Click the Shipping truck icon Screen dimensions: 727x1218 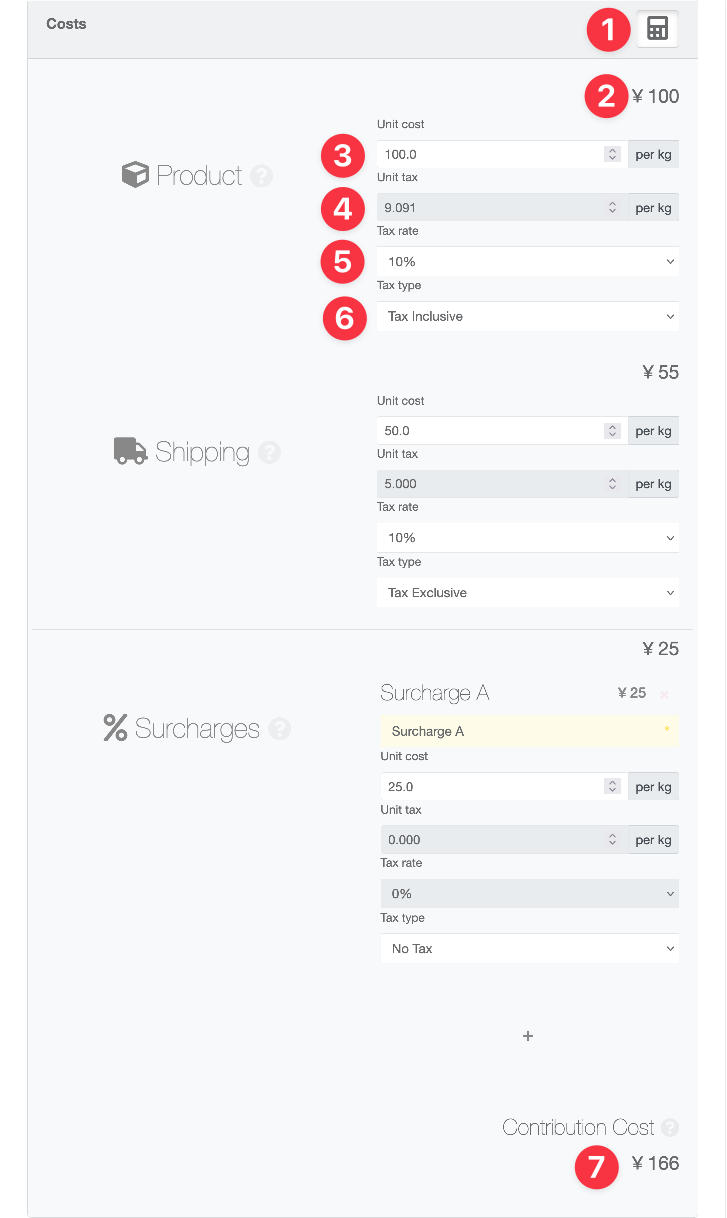tap(131, 452)
